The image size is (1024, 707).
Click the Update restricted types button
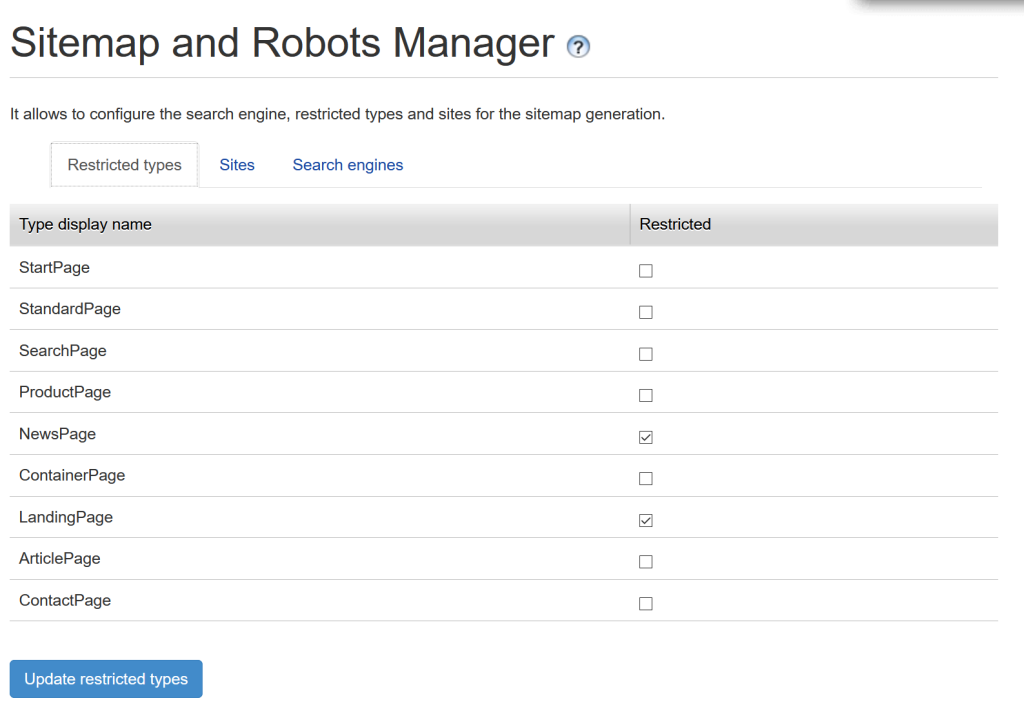click(105, 678)
